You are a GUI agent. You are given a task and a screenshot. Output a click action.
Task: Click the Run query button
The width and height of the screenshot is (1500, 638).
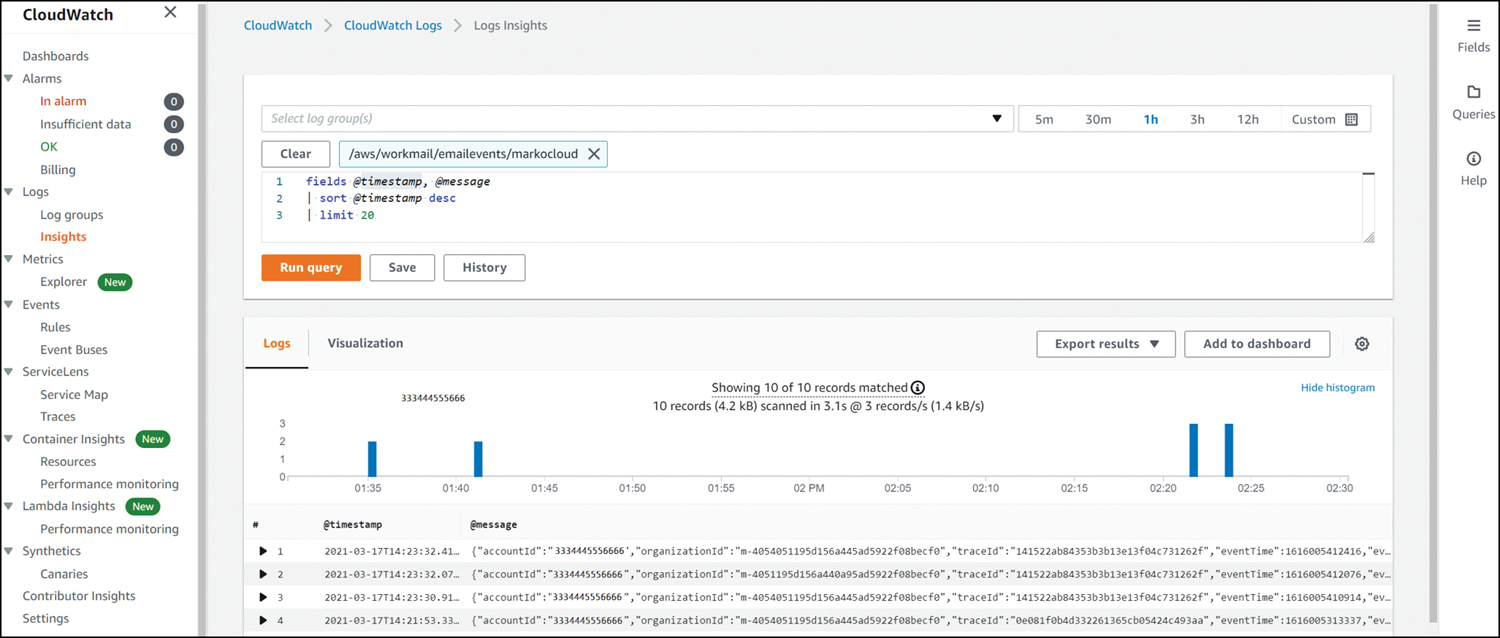(x=311, y=268)
